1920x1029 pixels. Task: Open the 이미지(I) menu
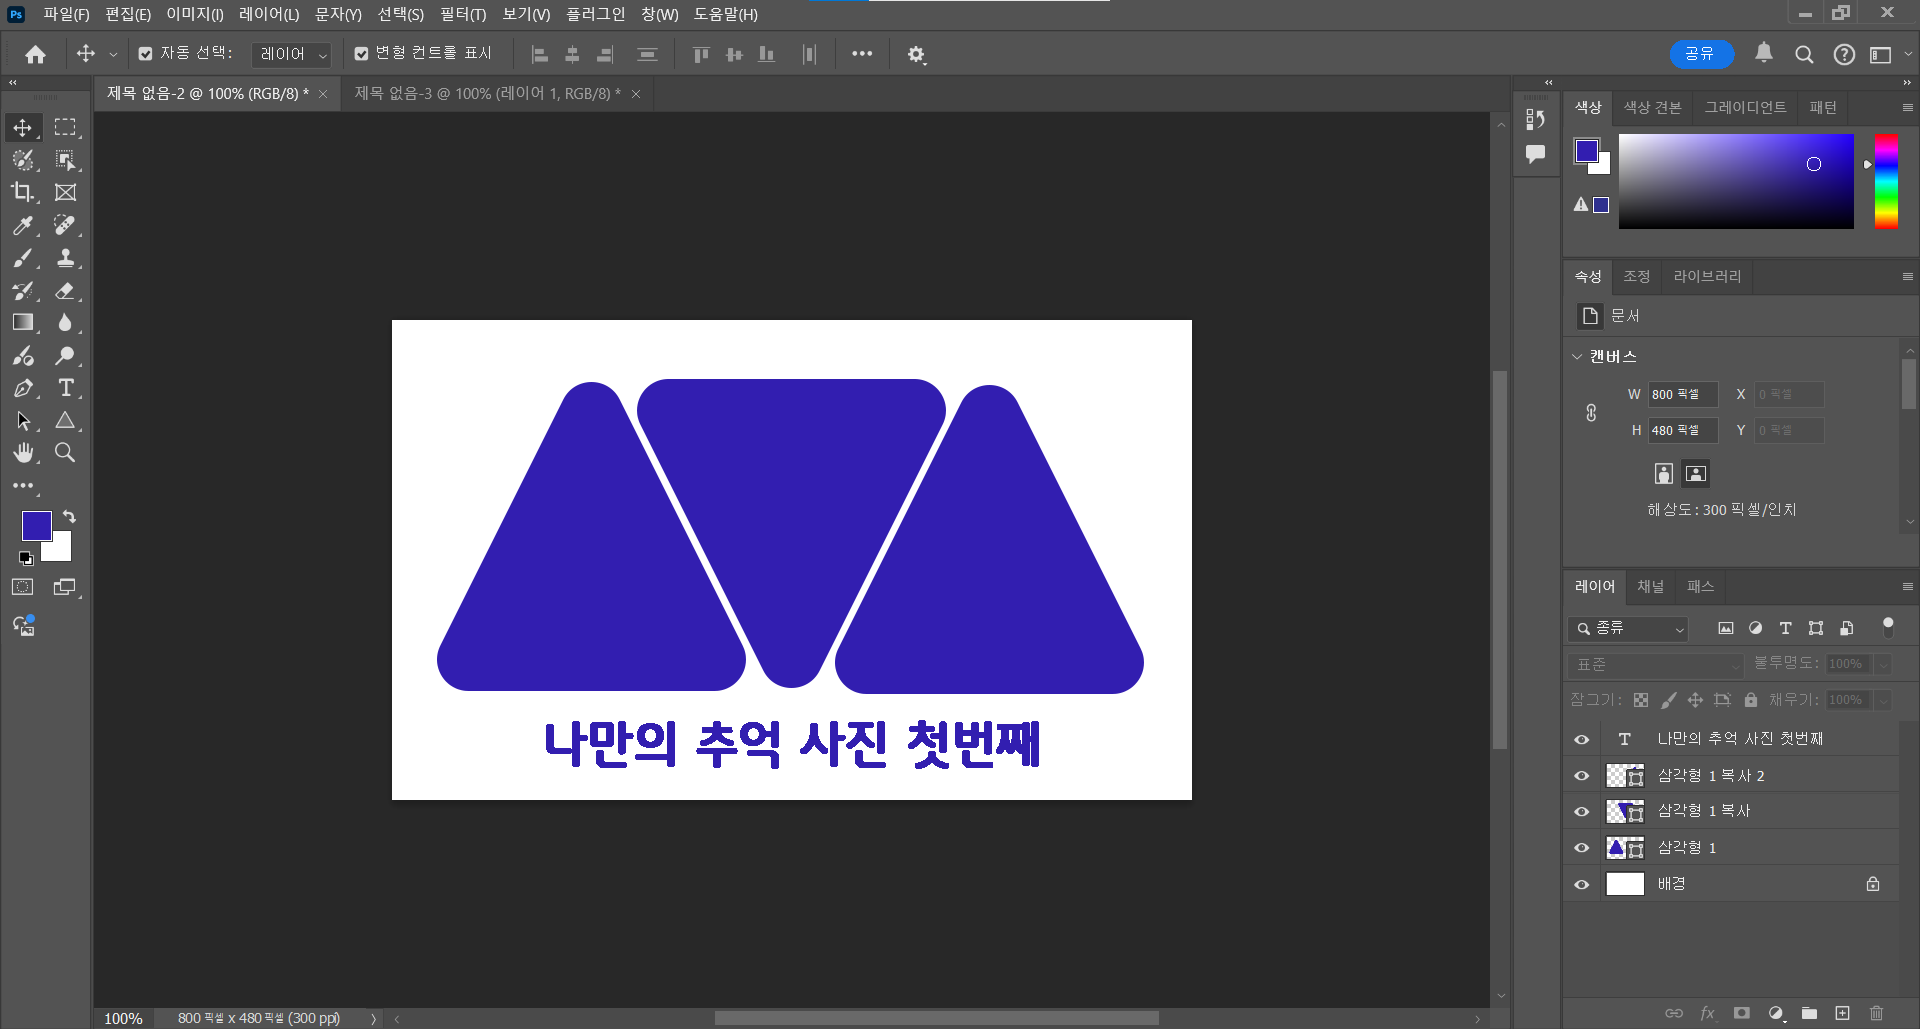195,14
